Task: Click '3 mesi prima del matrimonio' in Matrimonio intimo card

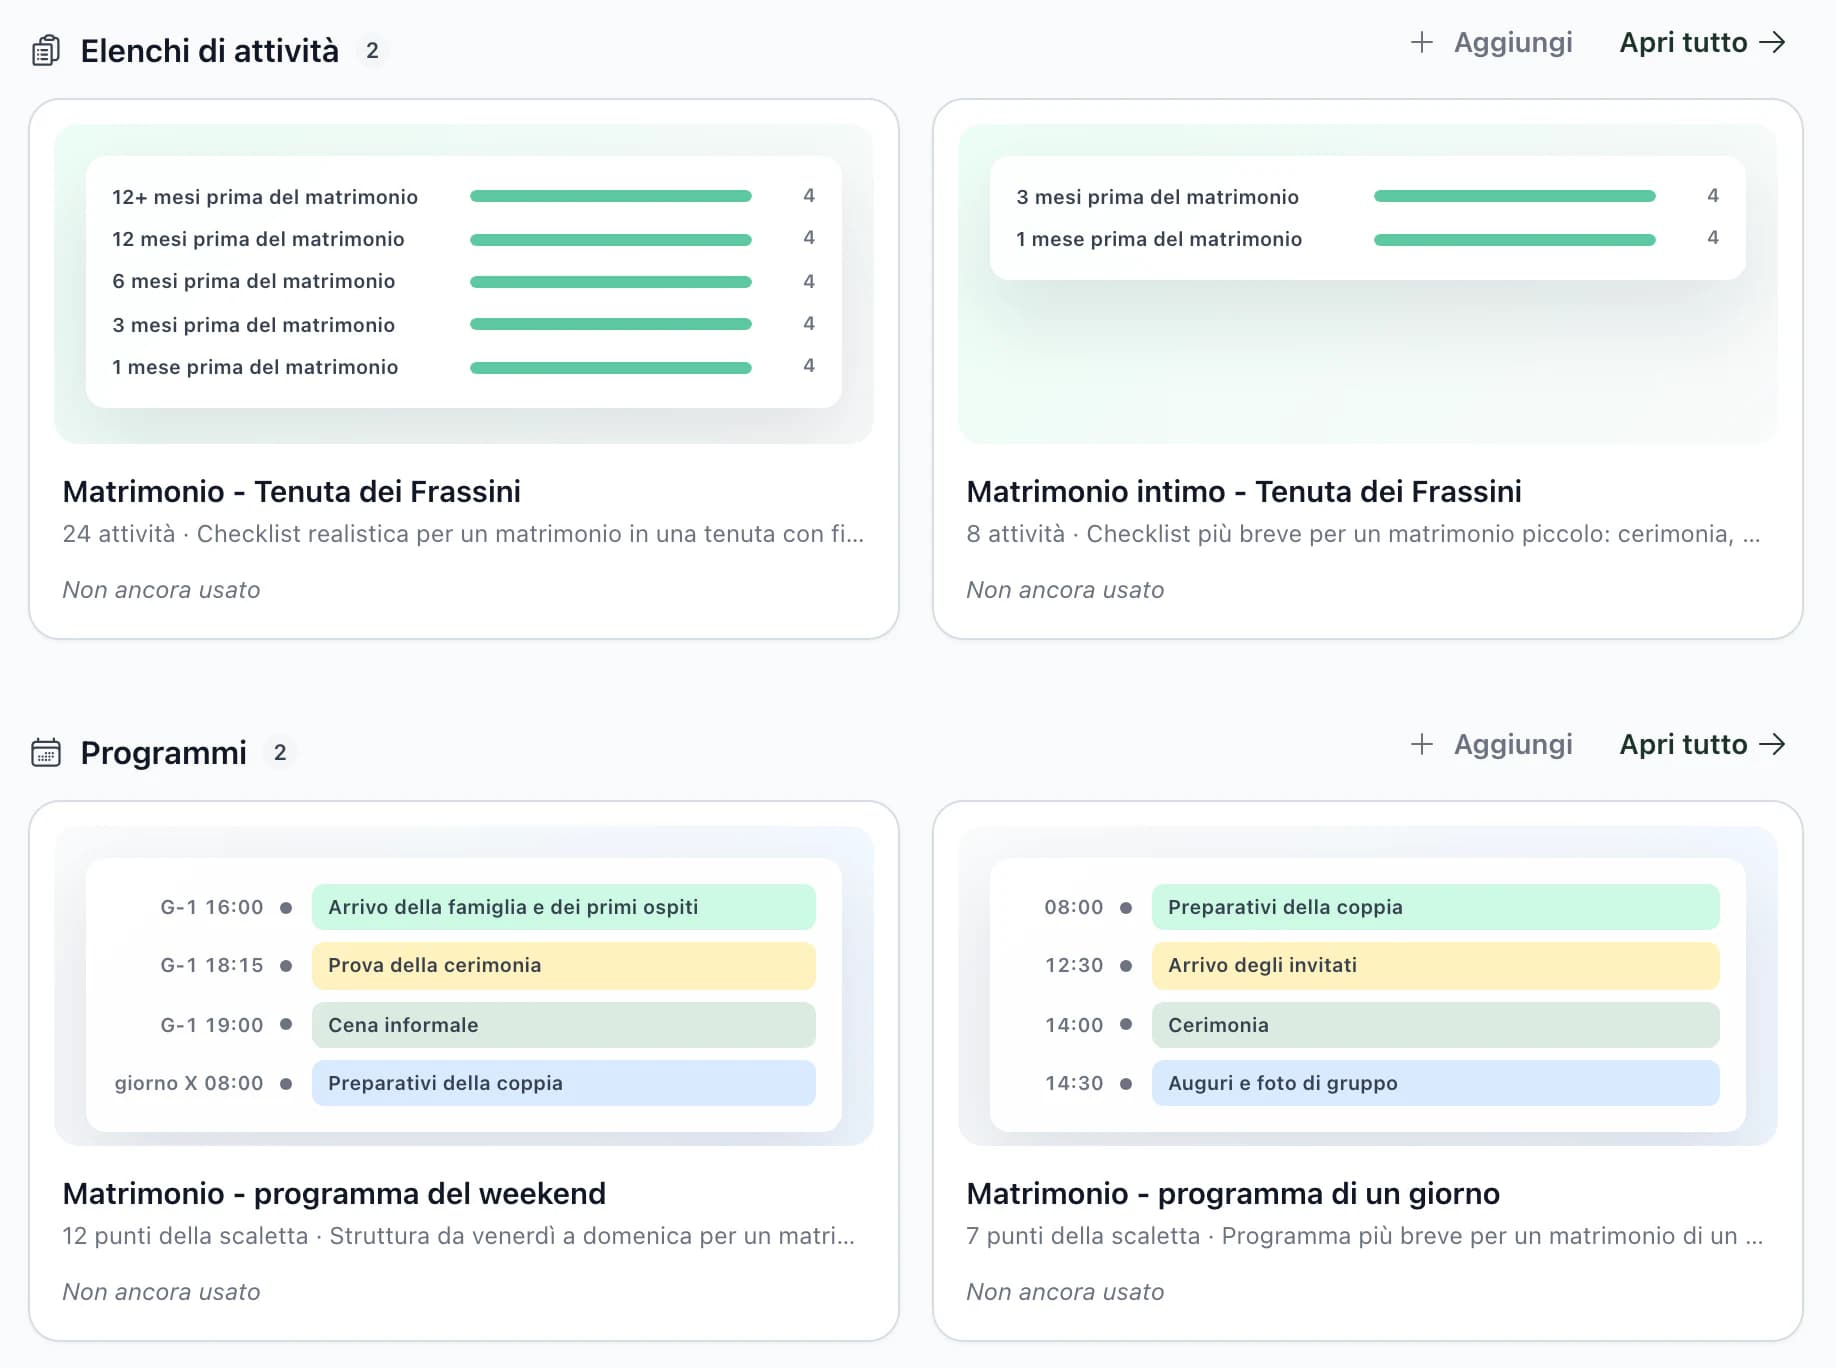Action: pyautogui.click(x=1158, y=197)
